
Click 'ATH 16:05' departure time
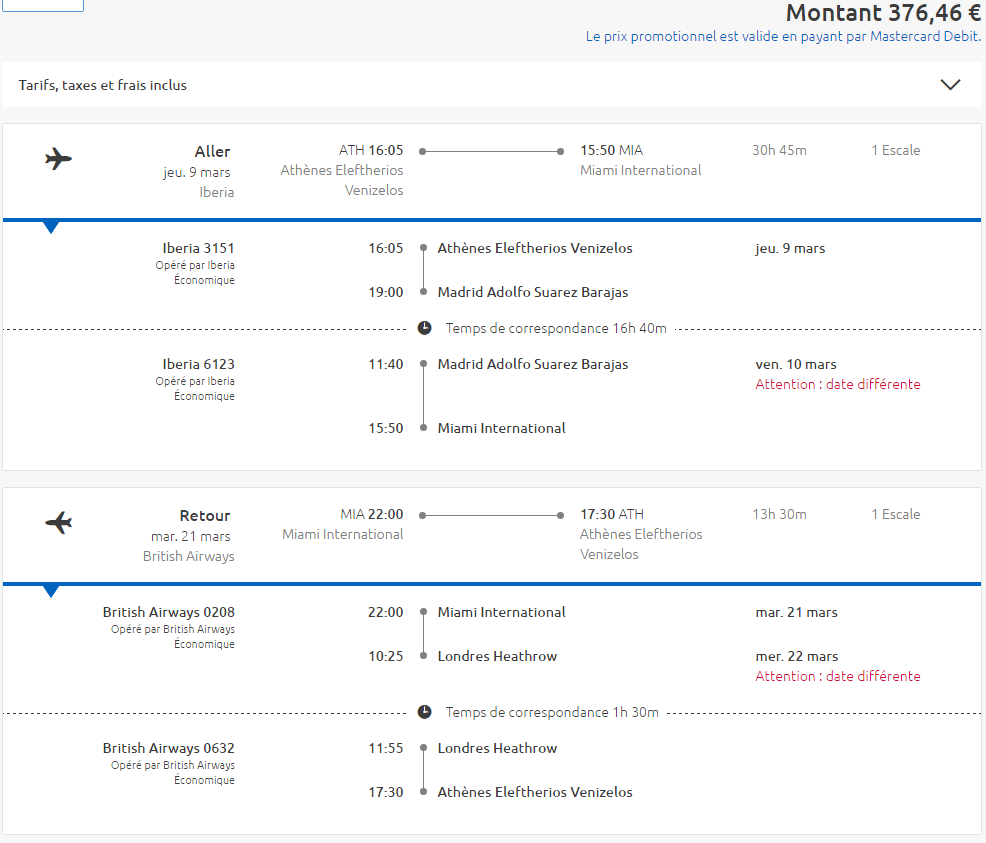click(x=371, y=150)
